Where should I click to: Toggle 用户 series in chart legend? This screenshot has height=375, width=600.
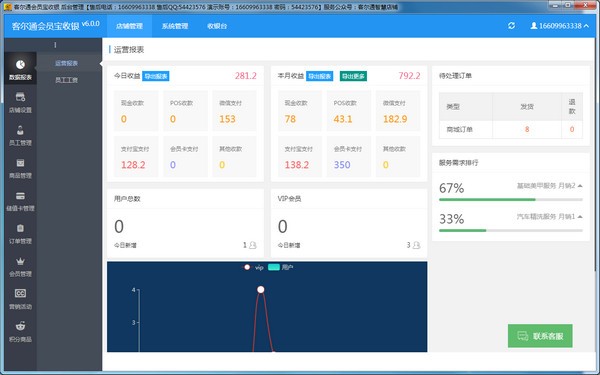pyautogui.click(x=280, y=267)
